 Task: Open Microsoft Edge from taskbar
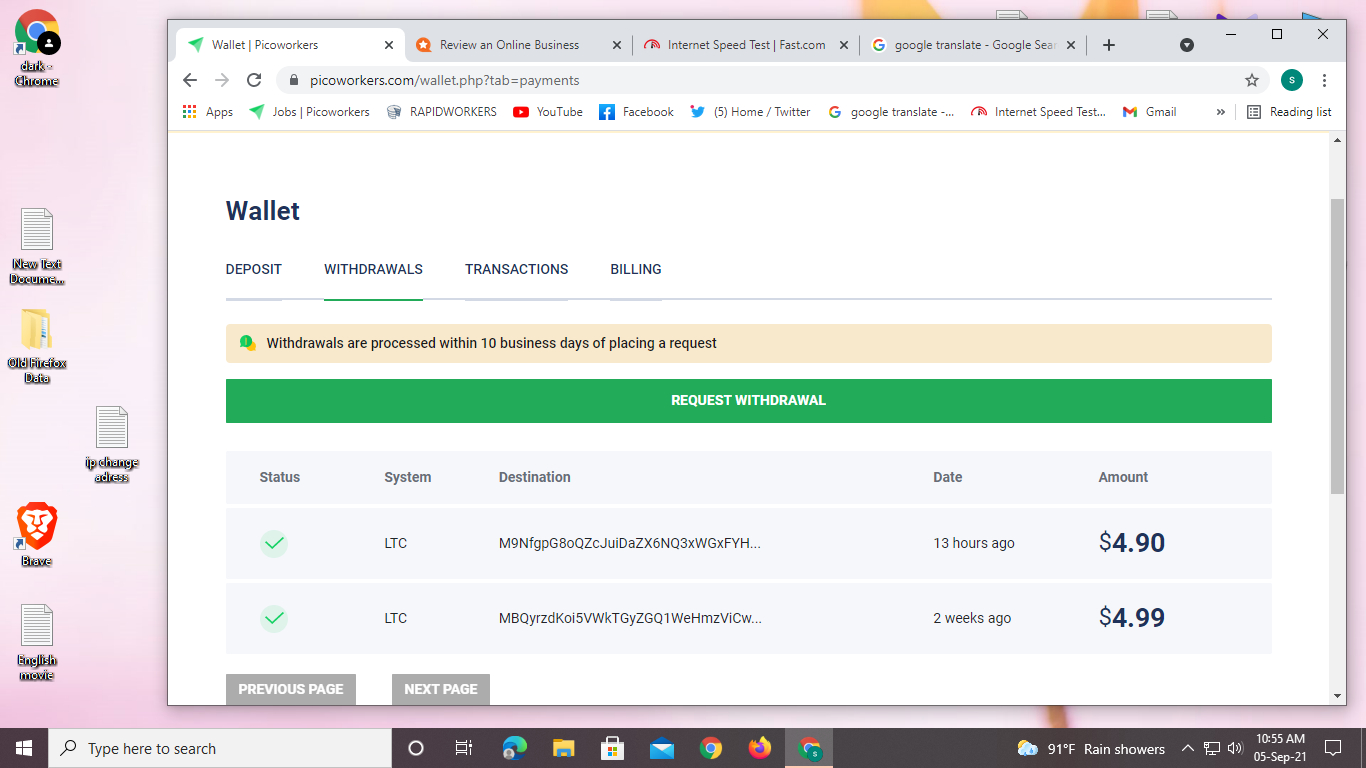[515, 748]
